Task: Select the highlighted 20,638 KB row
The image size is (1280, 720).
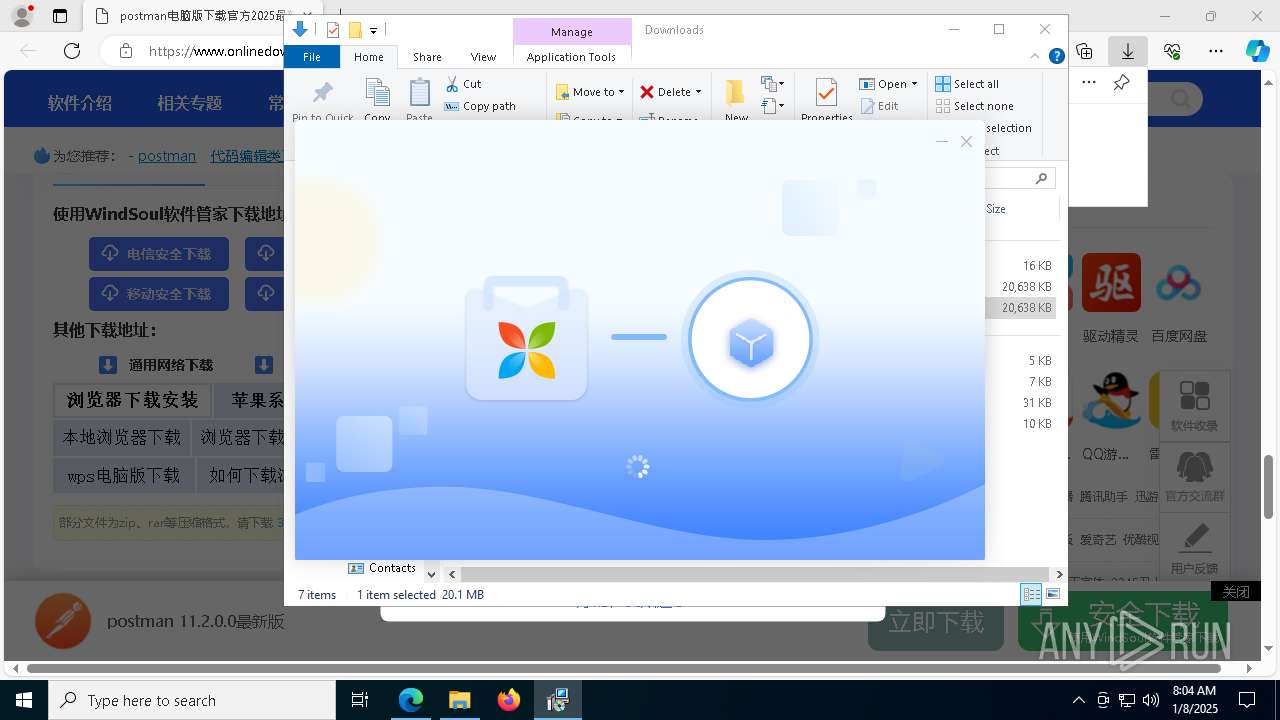Action: click(x=1020, y=308)
